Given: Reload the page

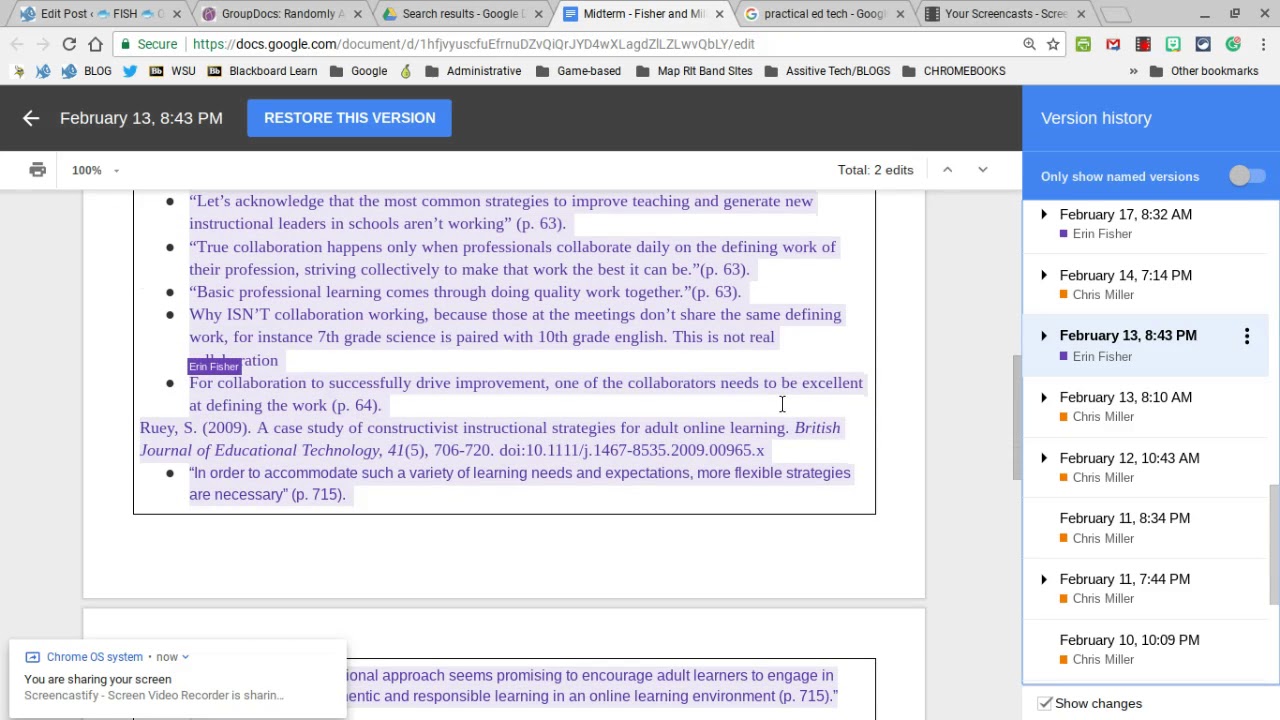Looking at the screenshot, I should [x=69, y=44].
